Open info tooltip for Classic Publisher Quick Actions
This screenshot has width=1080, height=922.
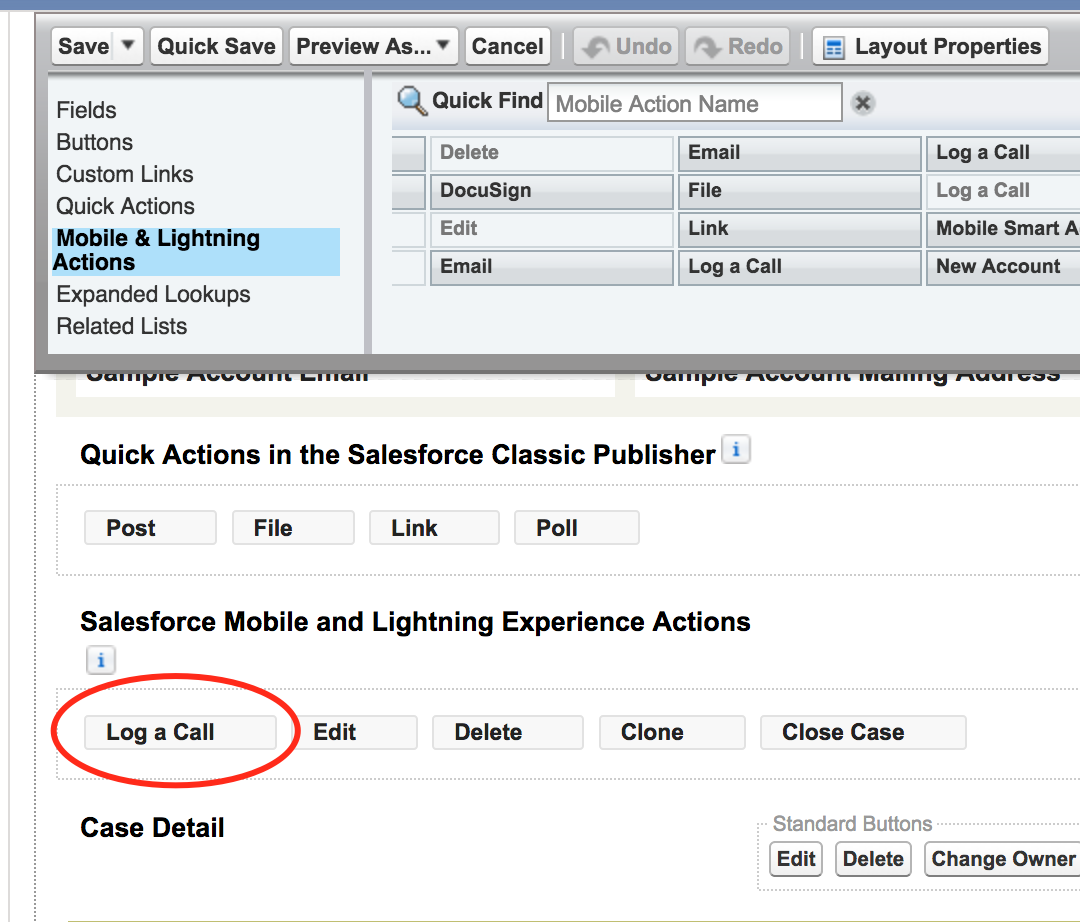(736, 450)
